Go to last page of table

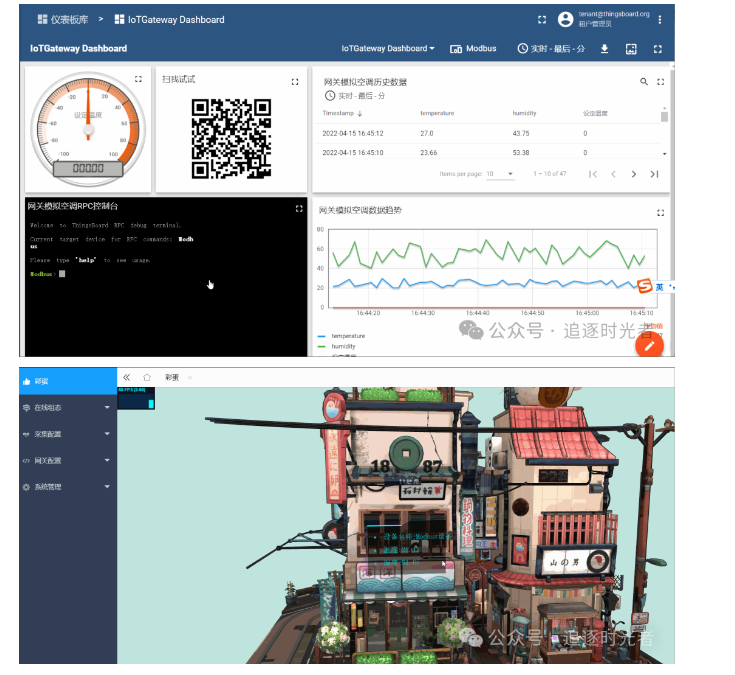coord(654,174)
